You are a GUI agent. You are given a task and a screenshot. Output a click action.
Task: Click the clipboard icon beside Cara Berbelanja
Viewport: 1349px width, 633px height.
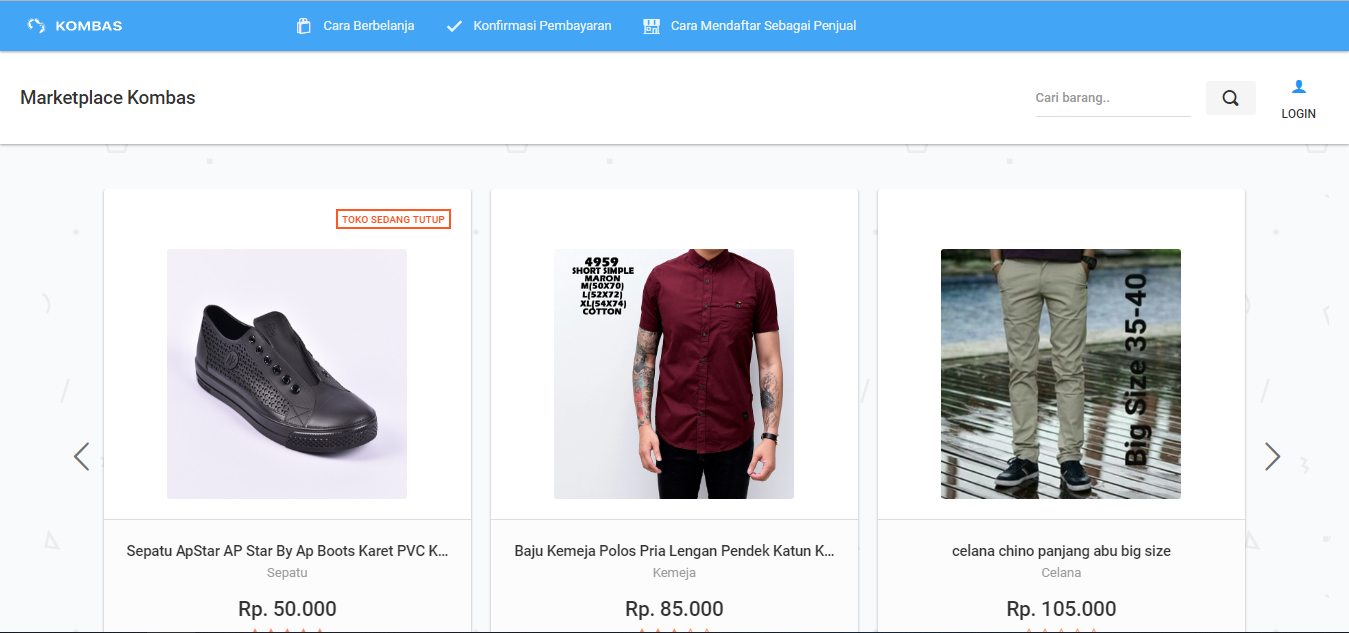pos(304,26)
